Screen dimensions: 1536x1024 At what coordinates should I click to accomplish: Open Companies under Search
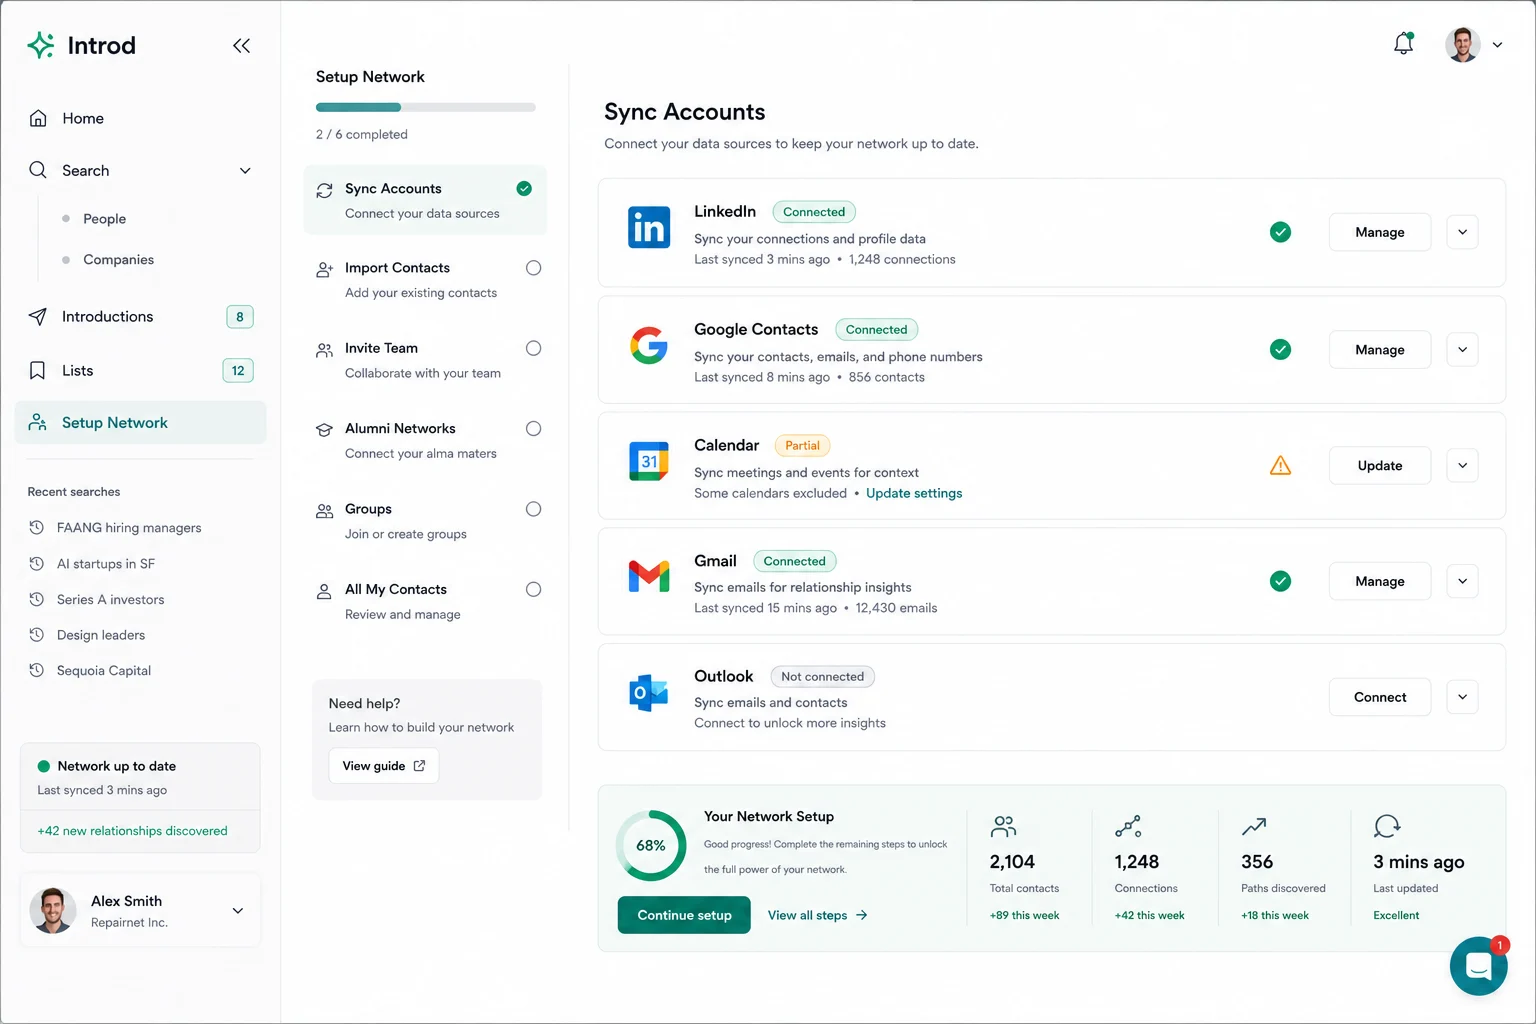[118, 260]
